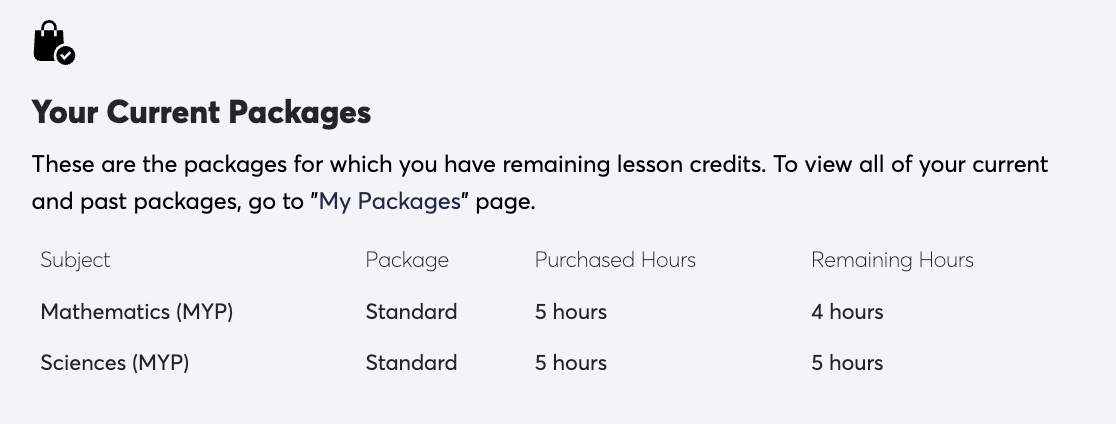Click 'and past packages, go to' text
Viewport: 1116px width, 424px height.
pyautogui.click(x=168, y=202)
